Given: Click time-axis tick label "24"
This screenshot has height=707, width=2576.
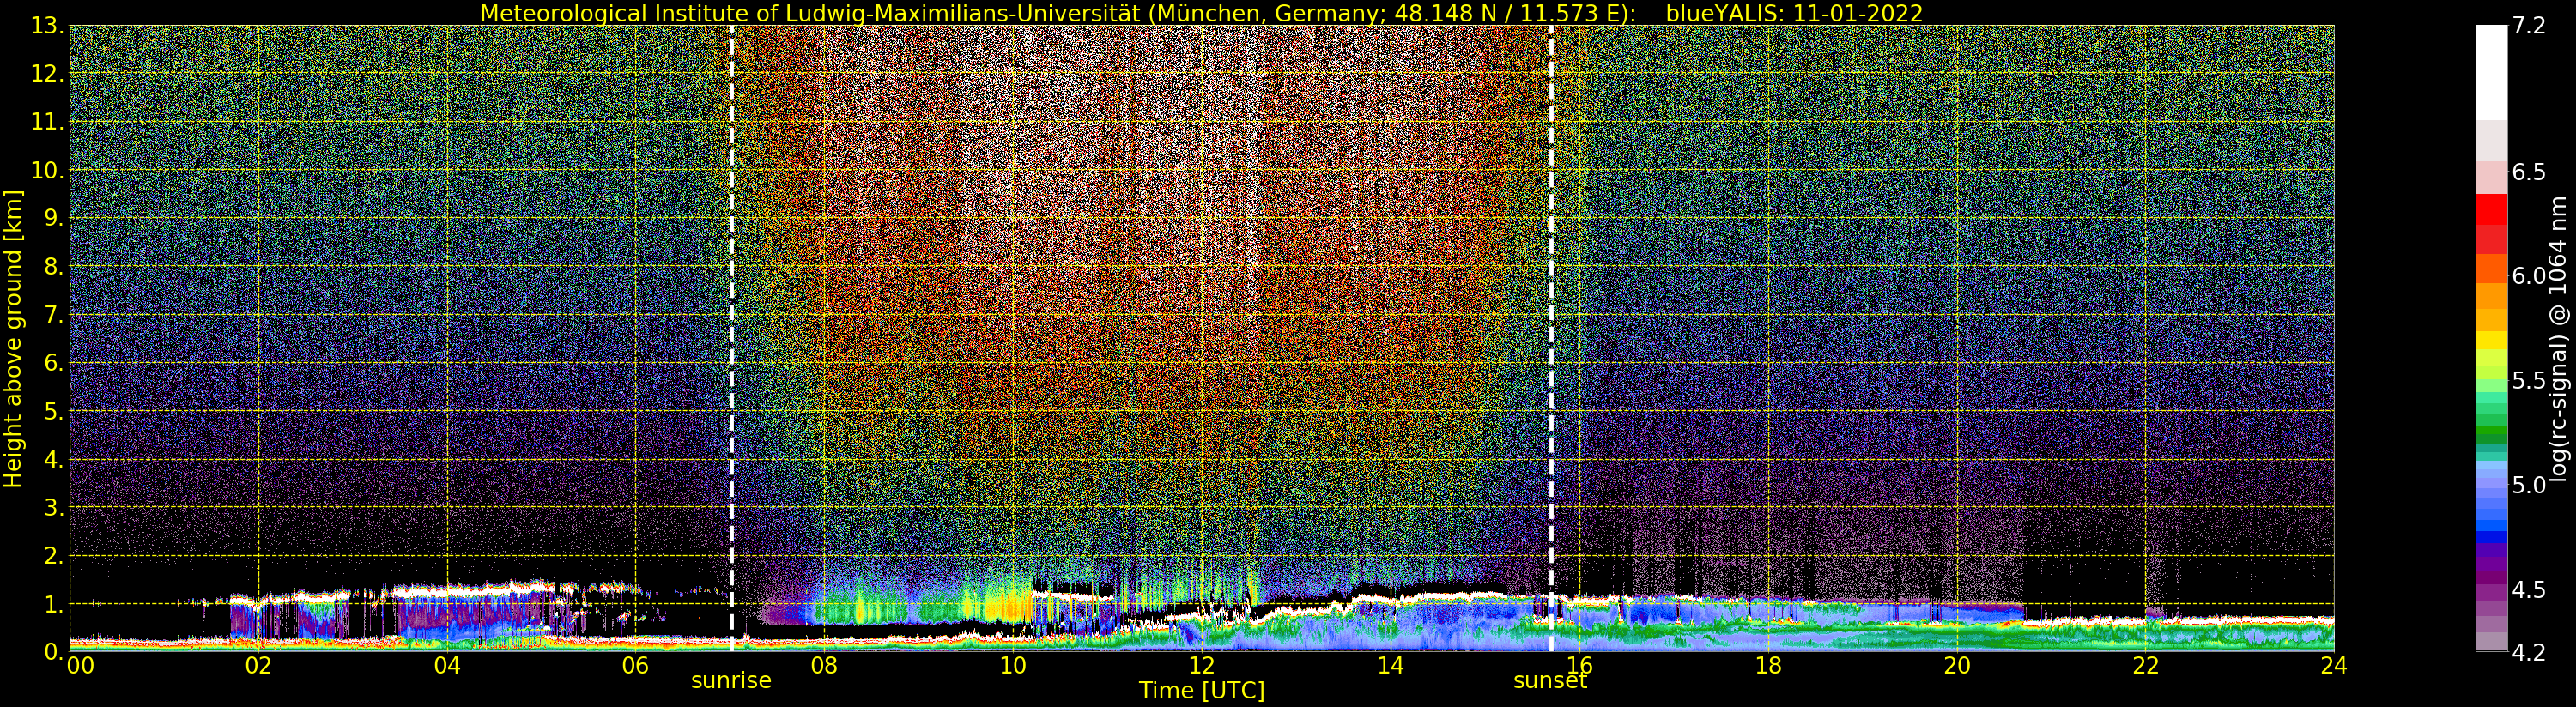Looking at the screenshot, I should (x=2334, y=665).
